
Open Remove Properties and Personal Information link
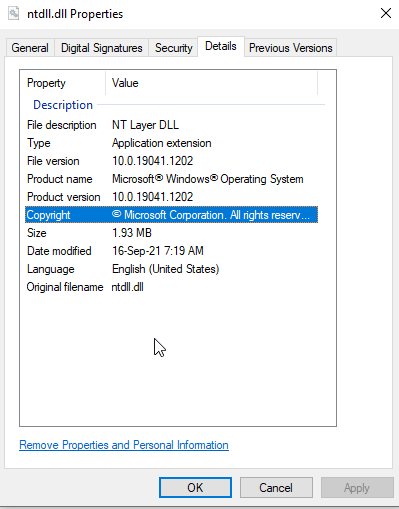(x=124, y=445)
